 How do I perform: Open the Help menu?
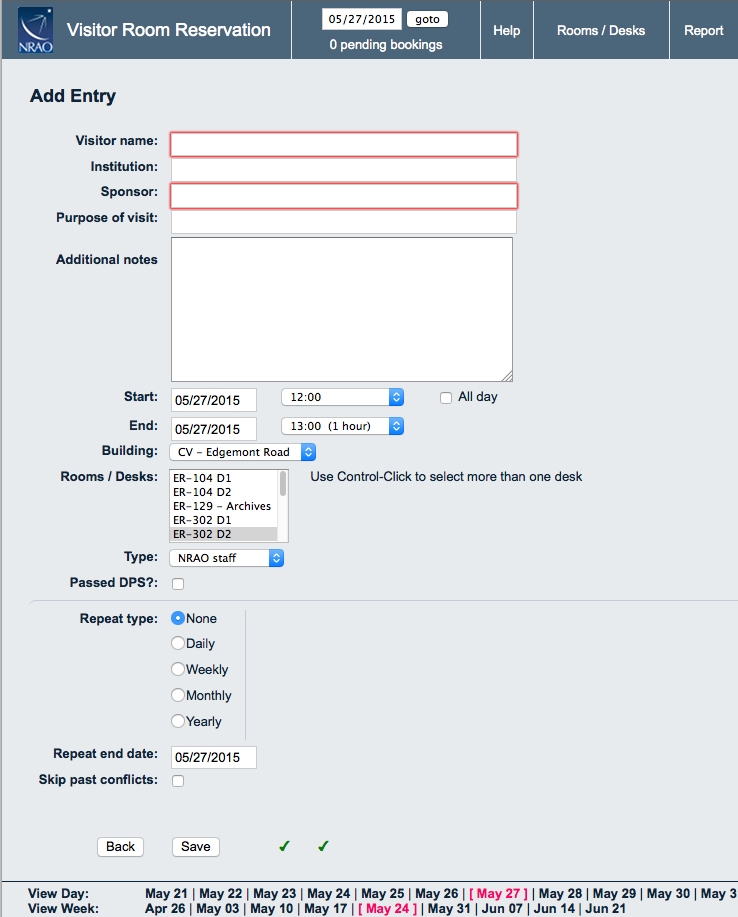point(507,31)
